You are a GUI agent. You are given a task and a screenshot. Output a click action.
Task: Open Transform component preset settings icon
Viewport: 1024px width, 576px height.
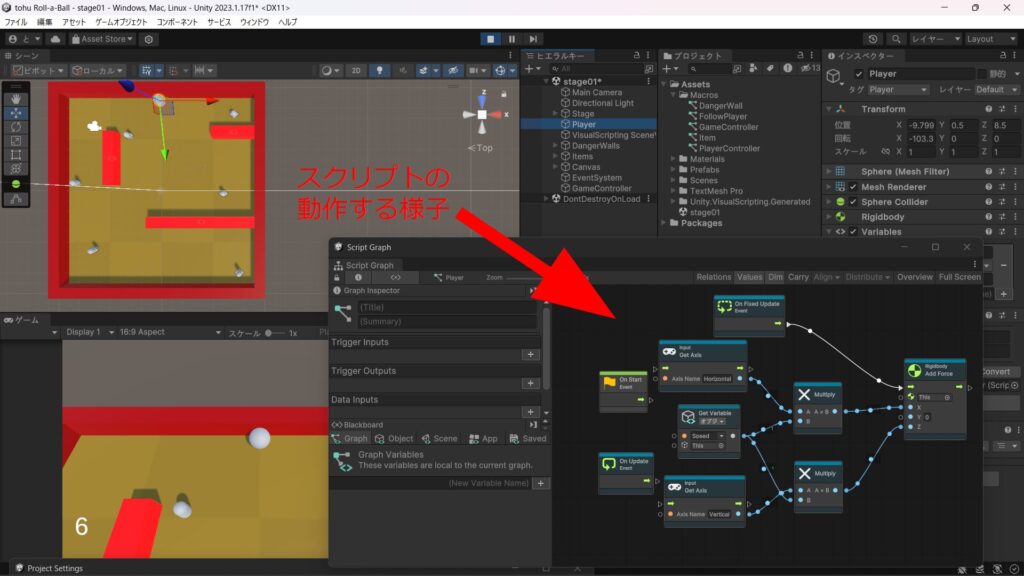coord(1002,109)
